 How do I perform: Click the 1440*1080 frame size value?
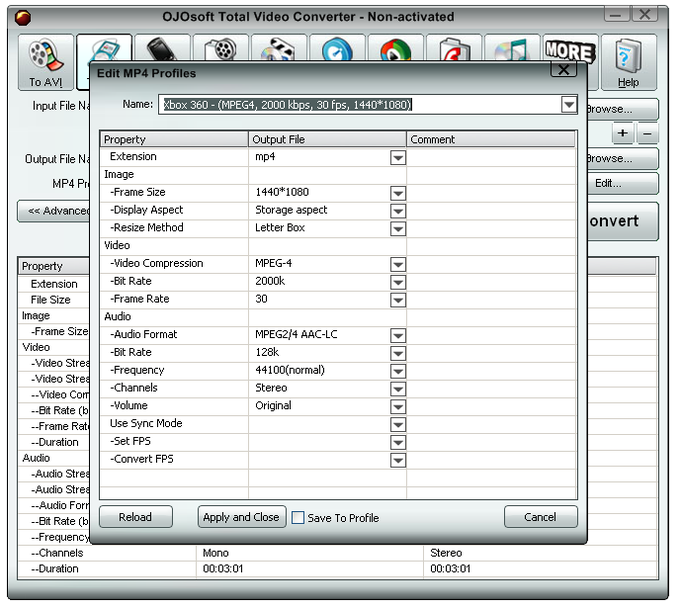(282, 192)
